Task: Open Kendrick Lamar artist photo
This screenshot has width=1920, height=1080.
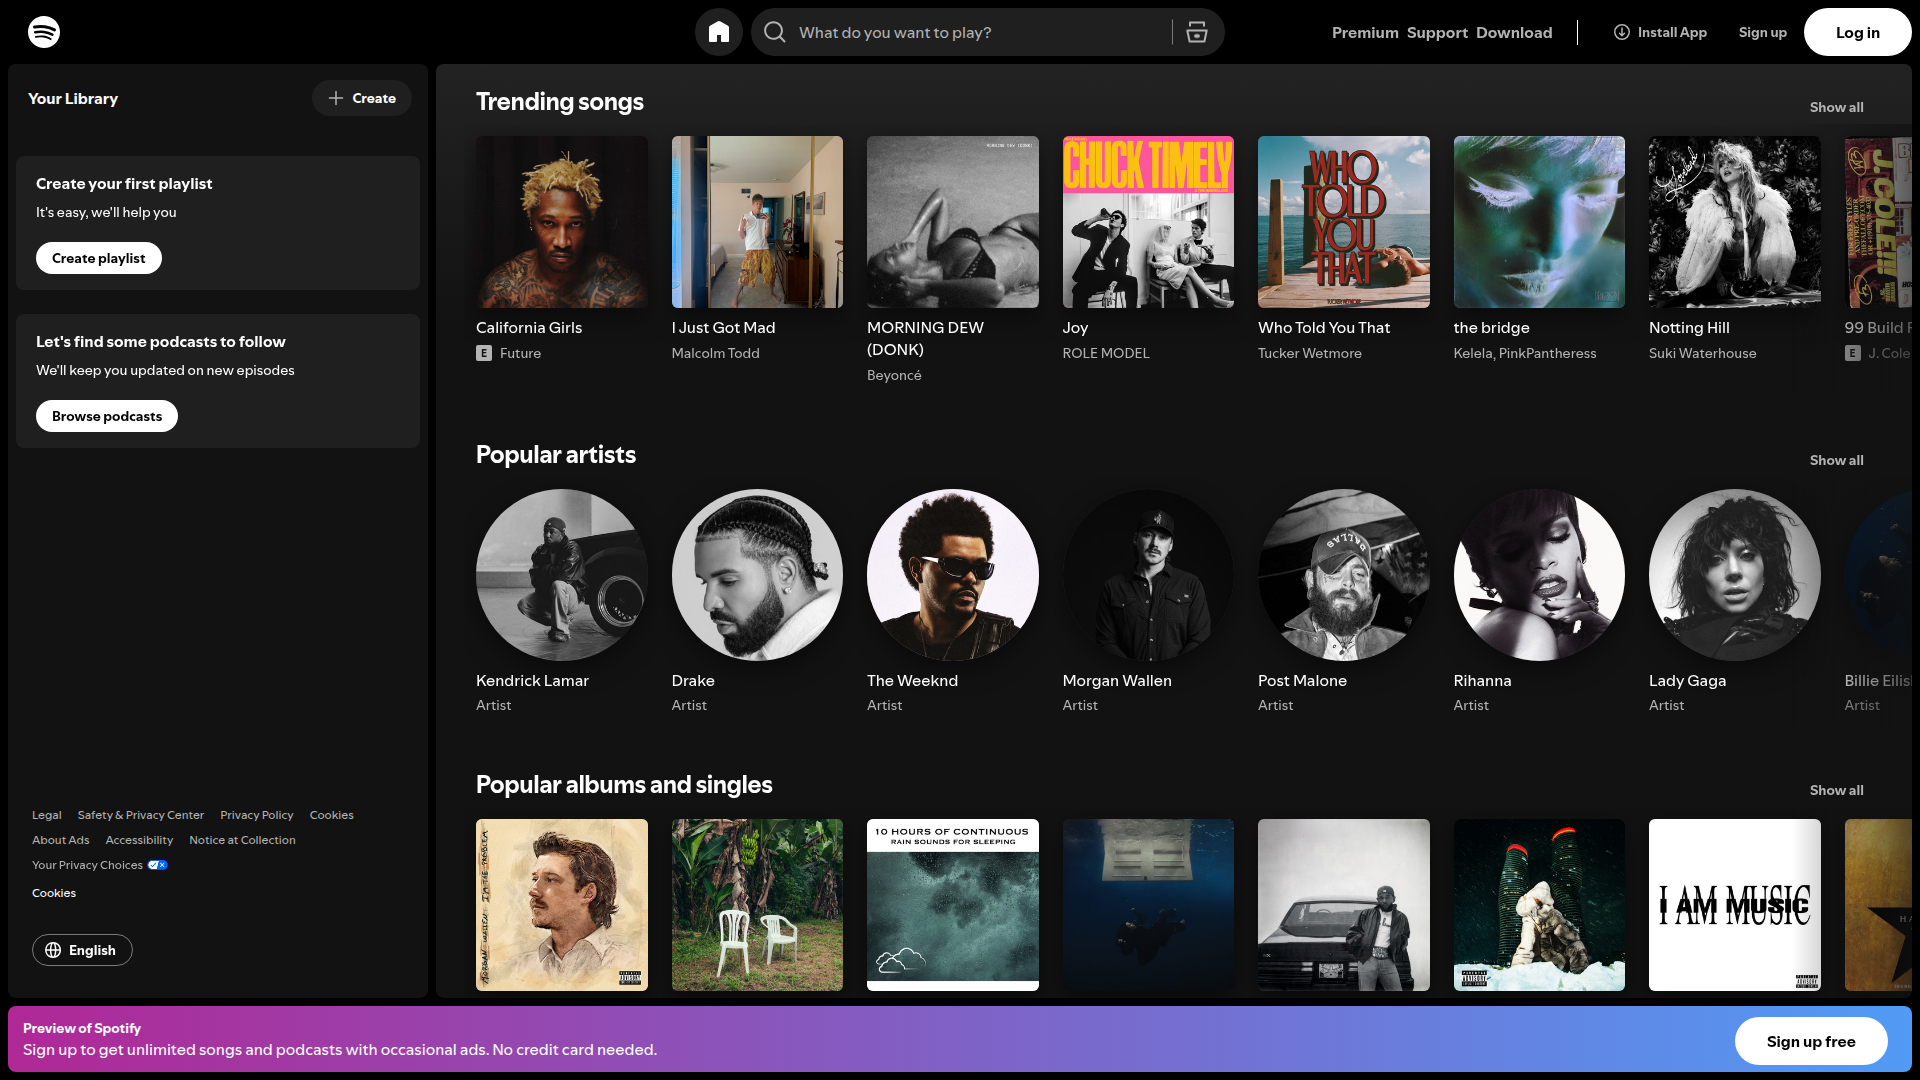Action: tap(562, 575)
